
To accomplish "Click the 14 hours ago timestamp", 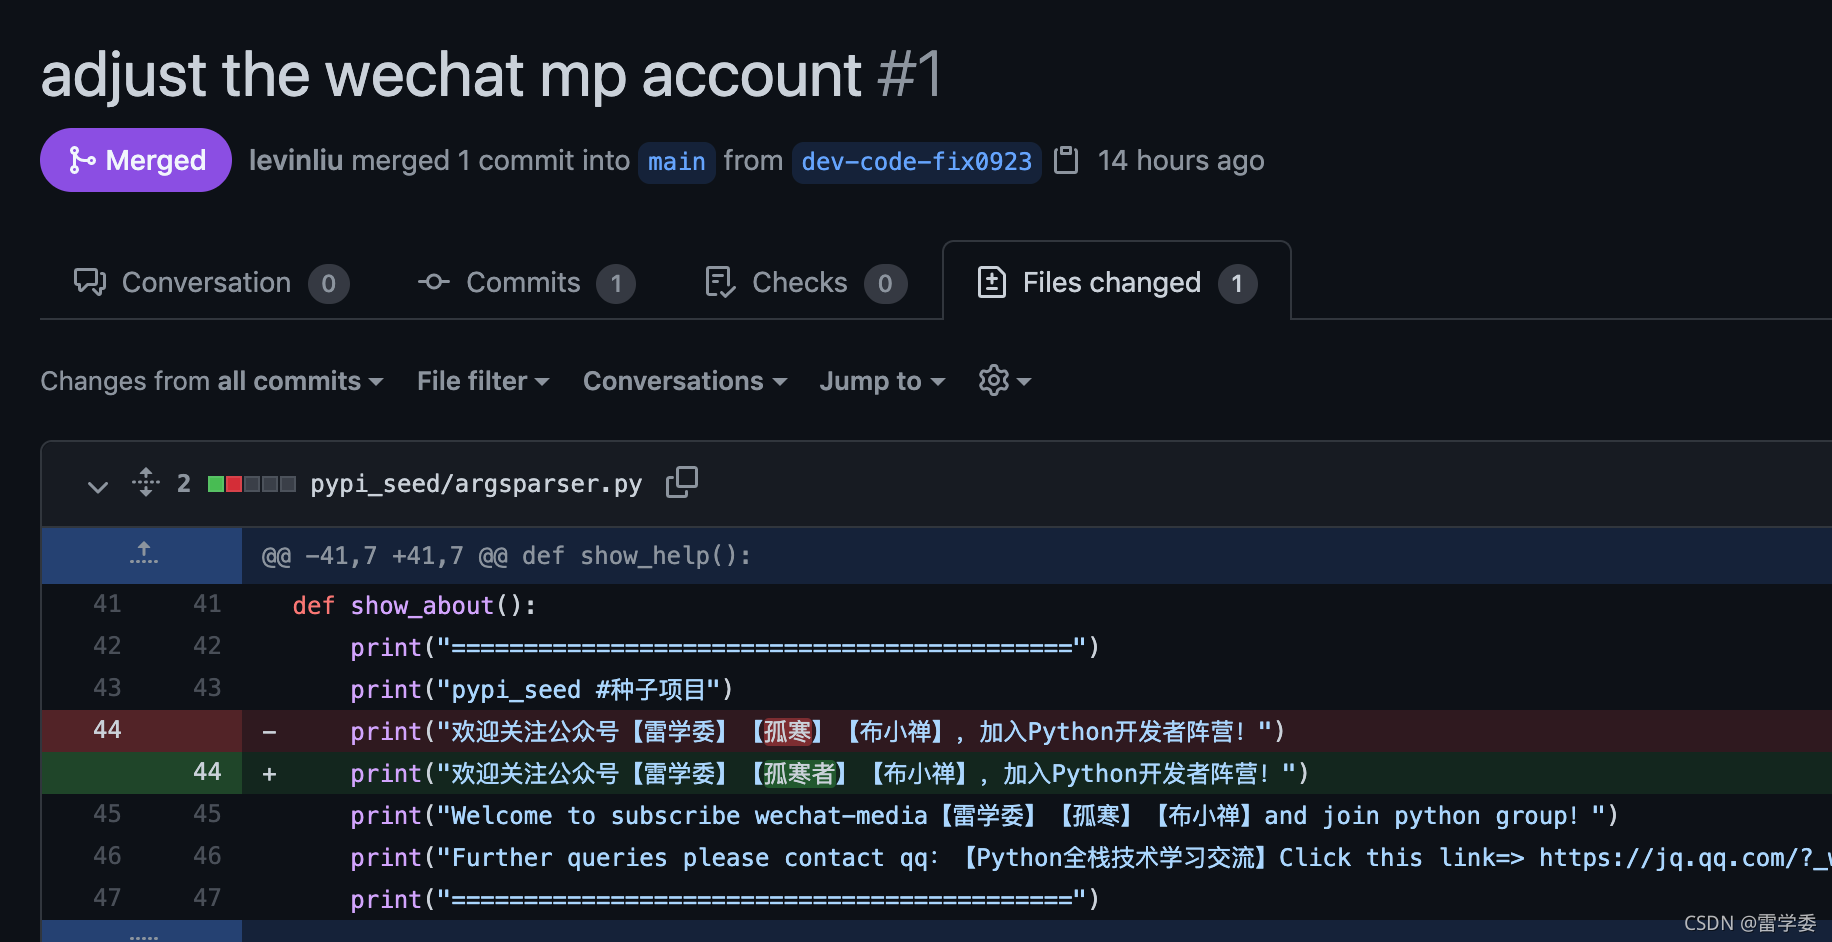I will [x=1181, y=160].
